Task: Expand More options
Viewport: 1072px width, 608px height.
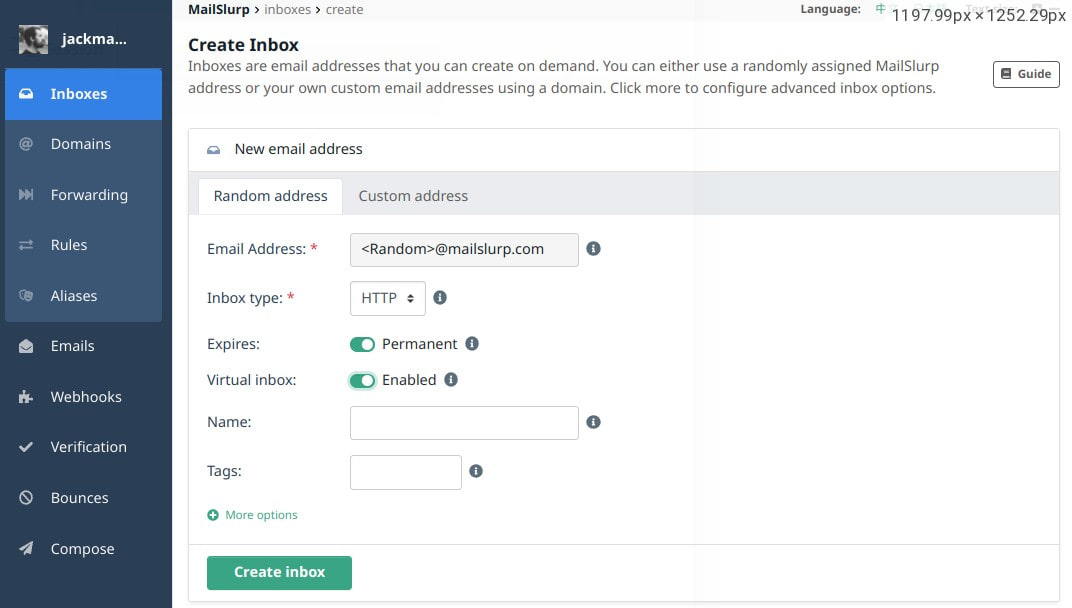Action: coord(252,514)
